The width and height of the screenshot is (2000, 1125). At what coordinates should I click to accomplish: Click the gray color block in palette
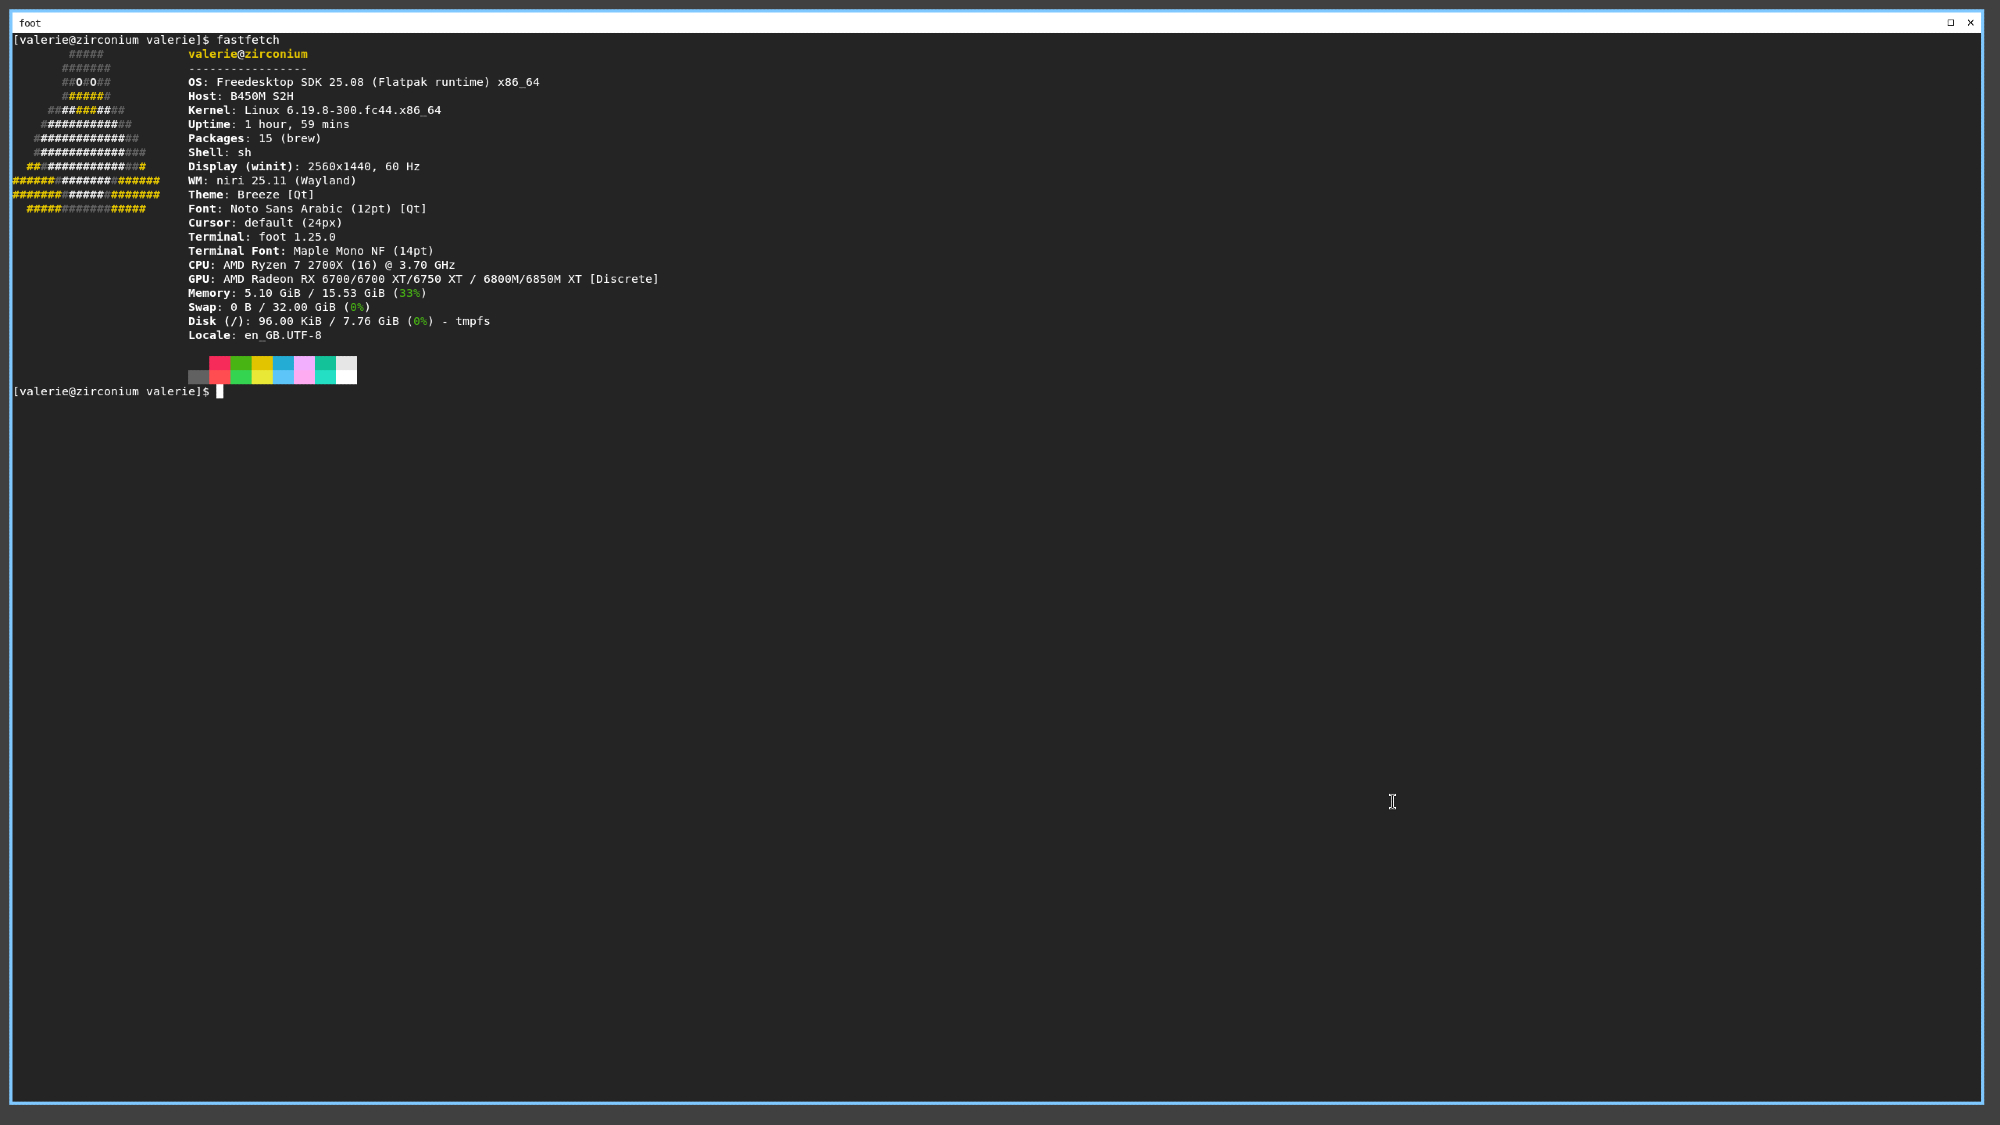tap(198, 377)
